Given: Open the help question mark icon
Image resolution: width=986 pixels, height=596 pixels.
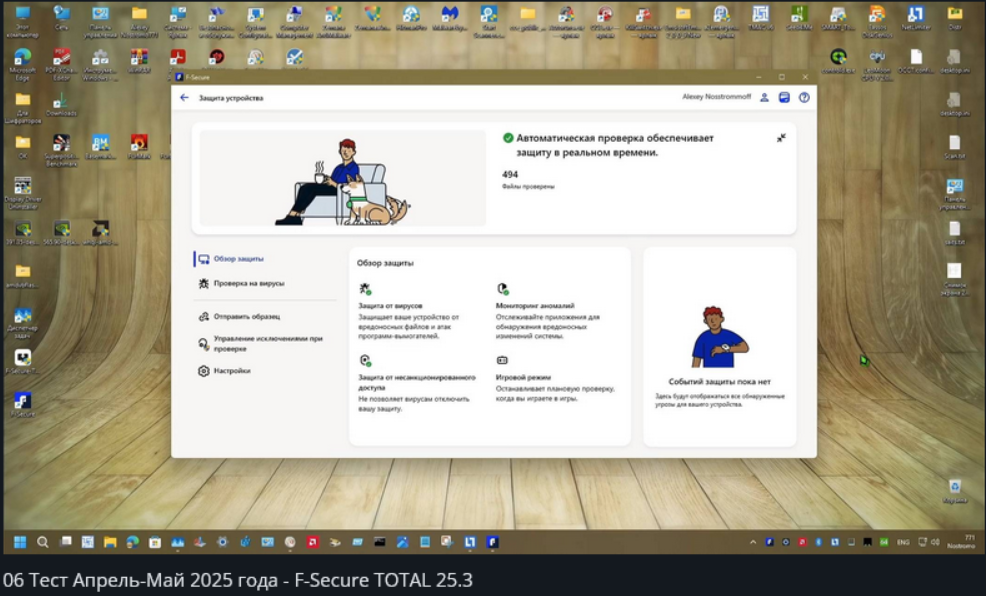Looking at the screenshot, I should point(804,97).
